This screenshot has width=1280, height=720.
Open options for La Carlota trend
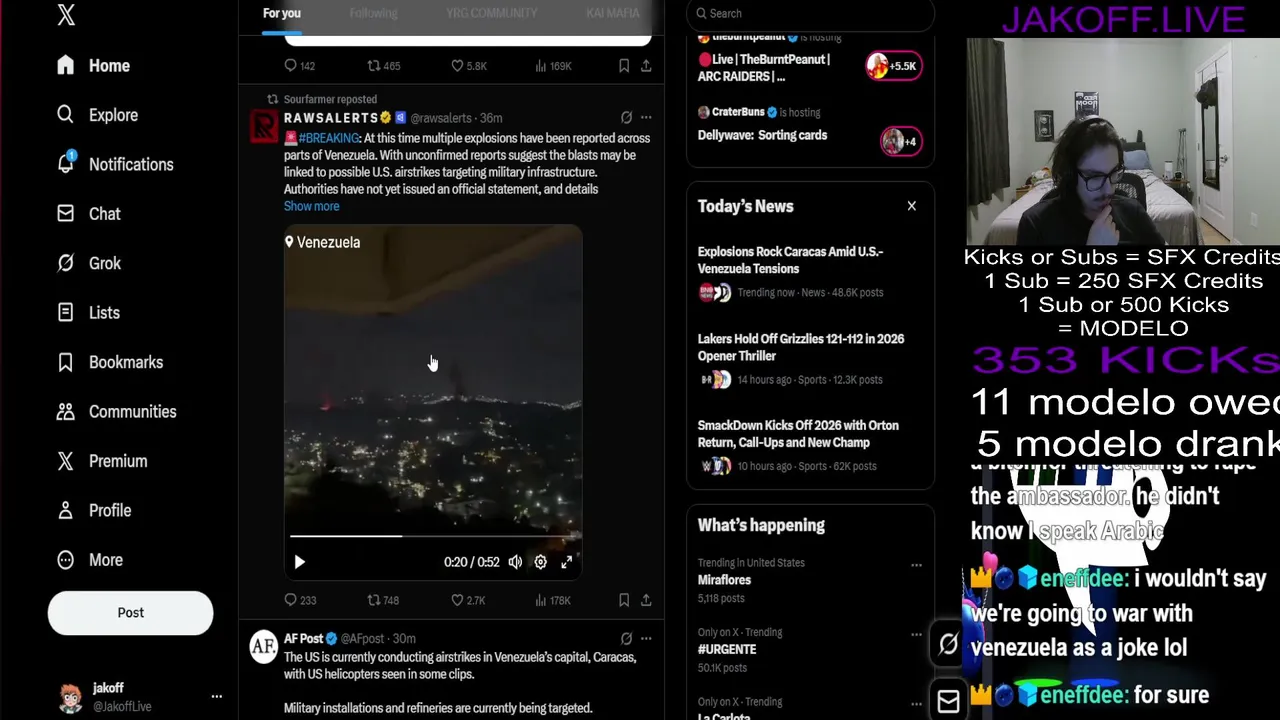(x=916, y=703)
